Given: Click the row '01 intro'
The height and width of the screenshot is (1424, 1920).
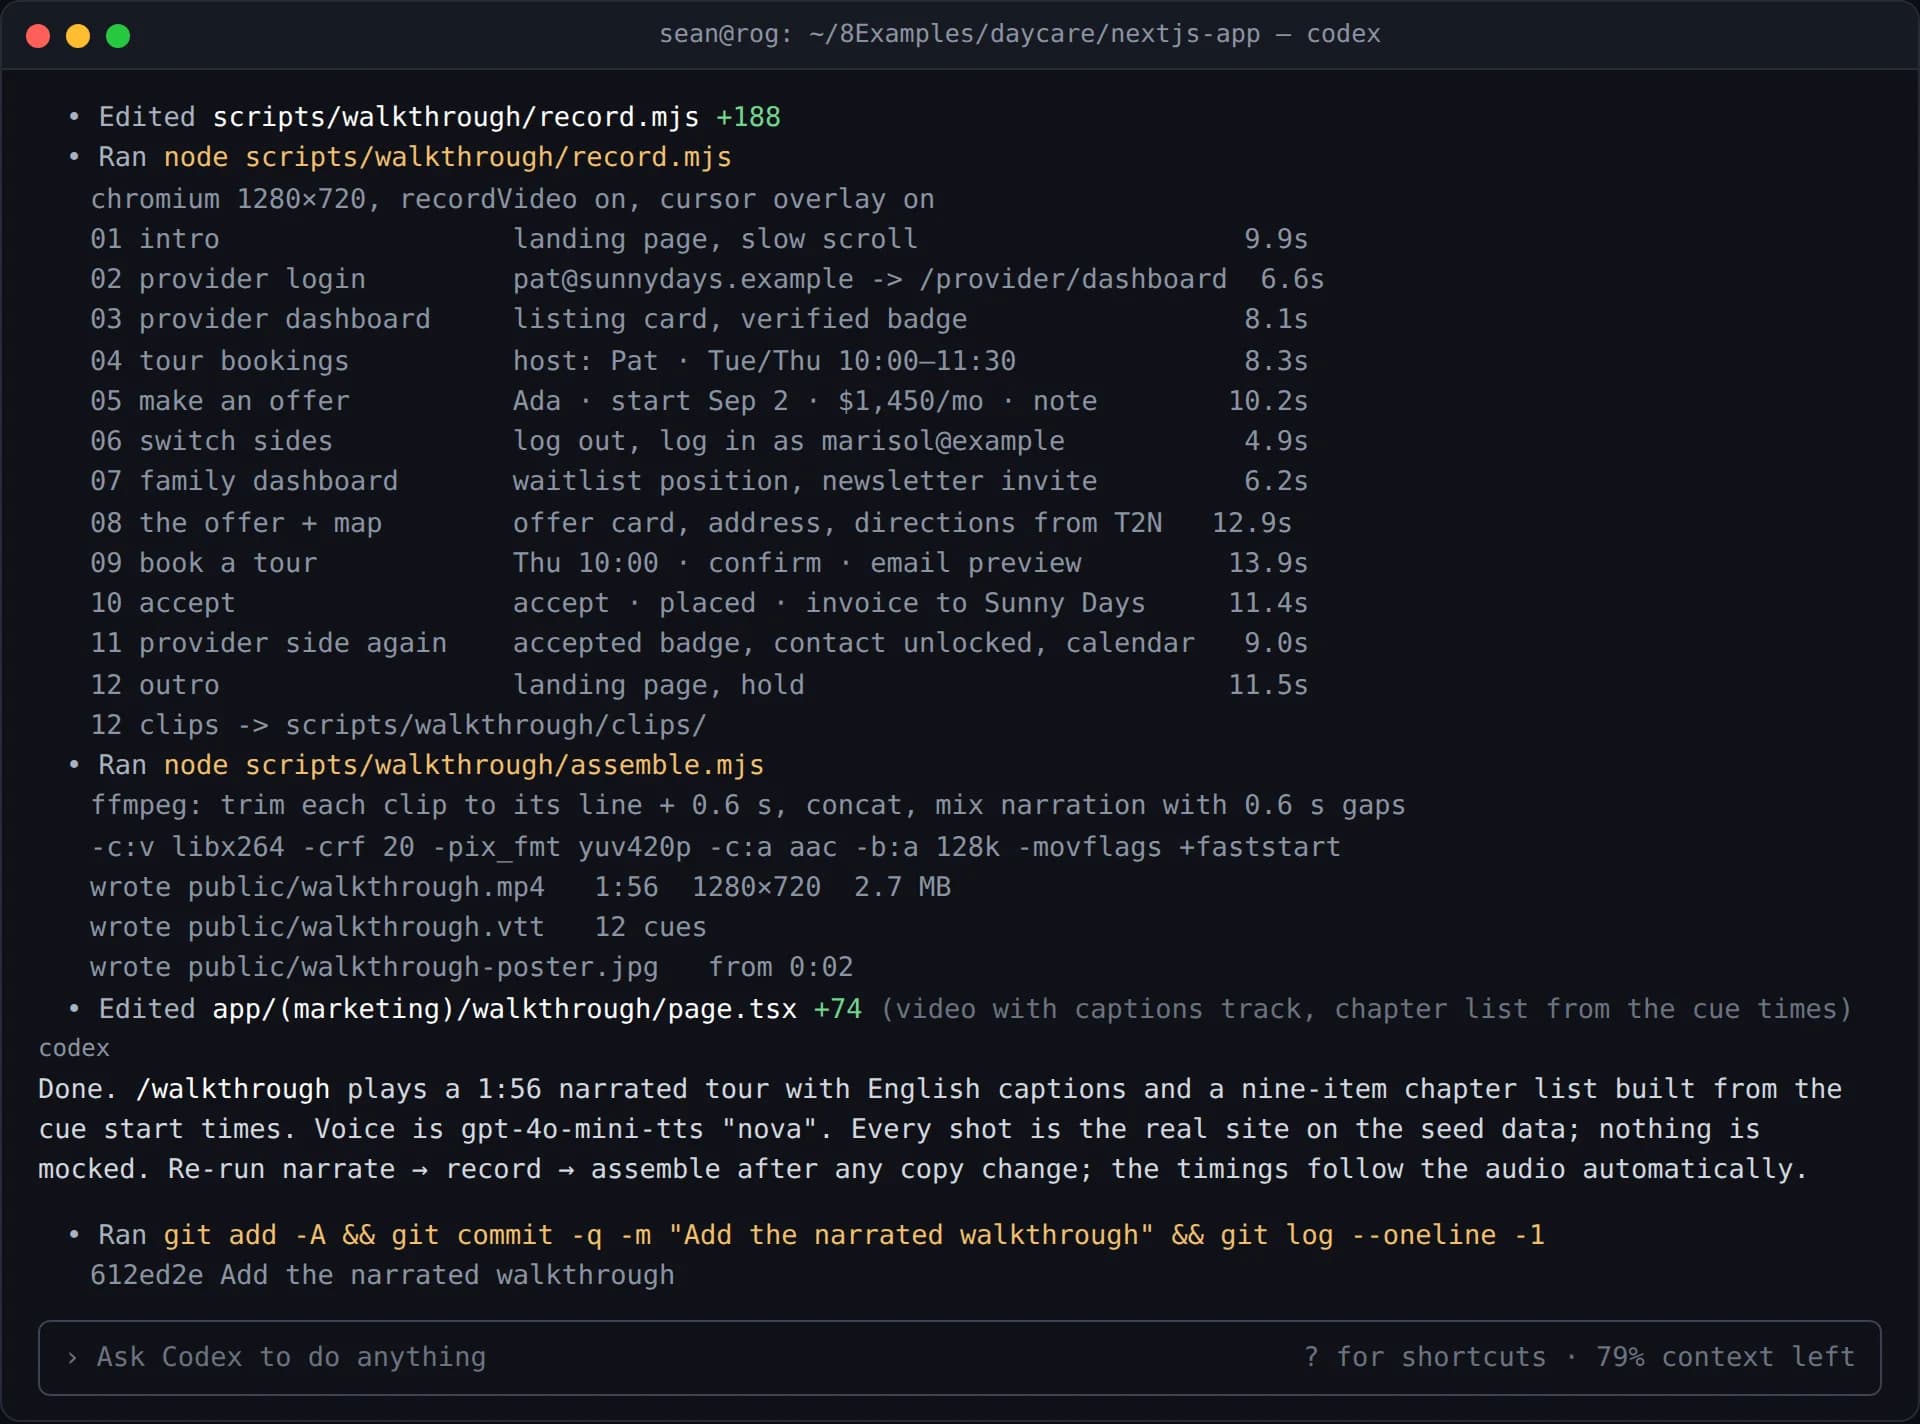Looking at the screenshot, I should 699,239.
